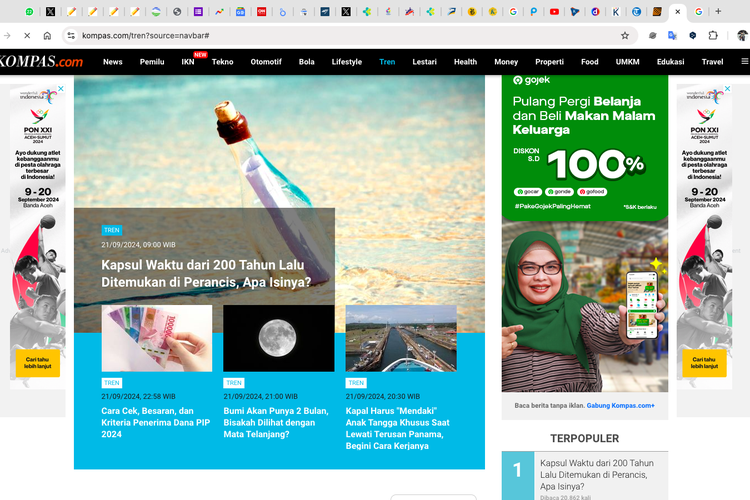The height and width of the screenshot is (500, 750).
Task: Expand the navbar's right arrow for more categories
Action: click(743, 62)
